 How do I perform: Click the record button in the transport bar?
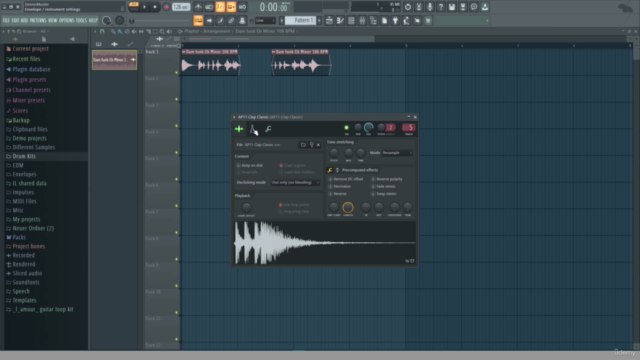point(166,7)
